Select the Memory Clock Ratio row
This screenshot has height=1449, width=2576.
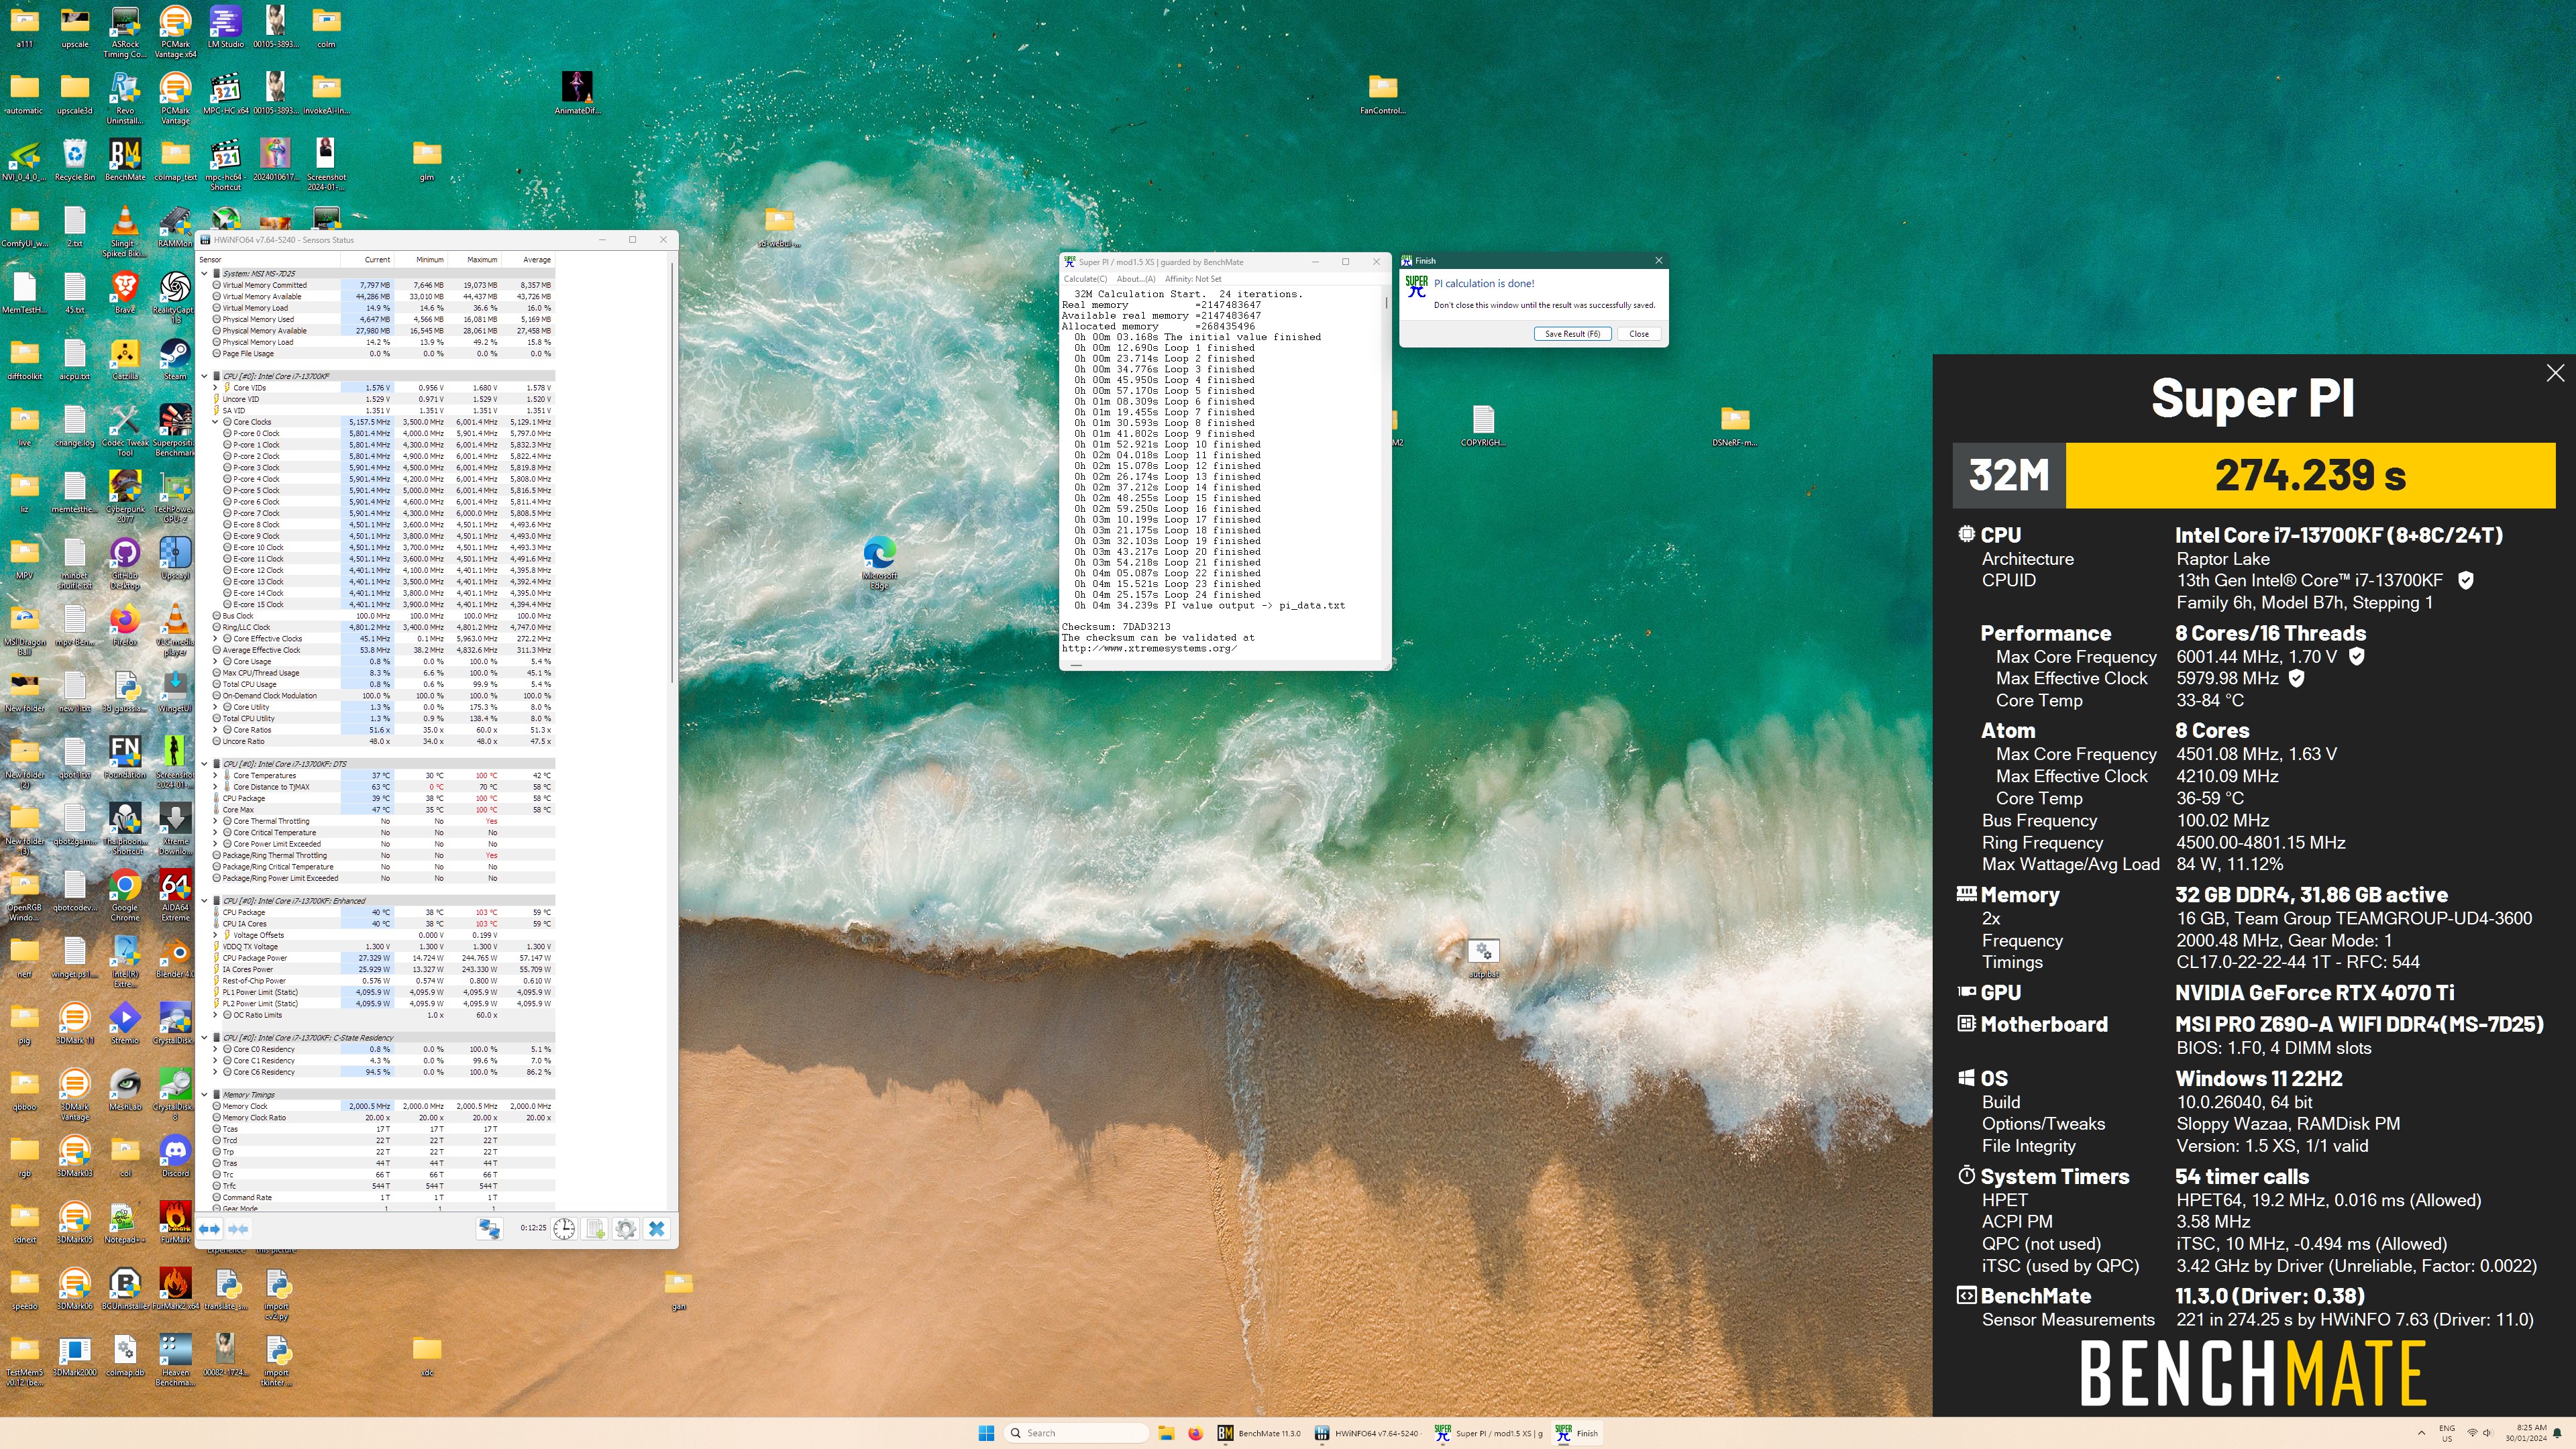tap(382, 1118)
